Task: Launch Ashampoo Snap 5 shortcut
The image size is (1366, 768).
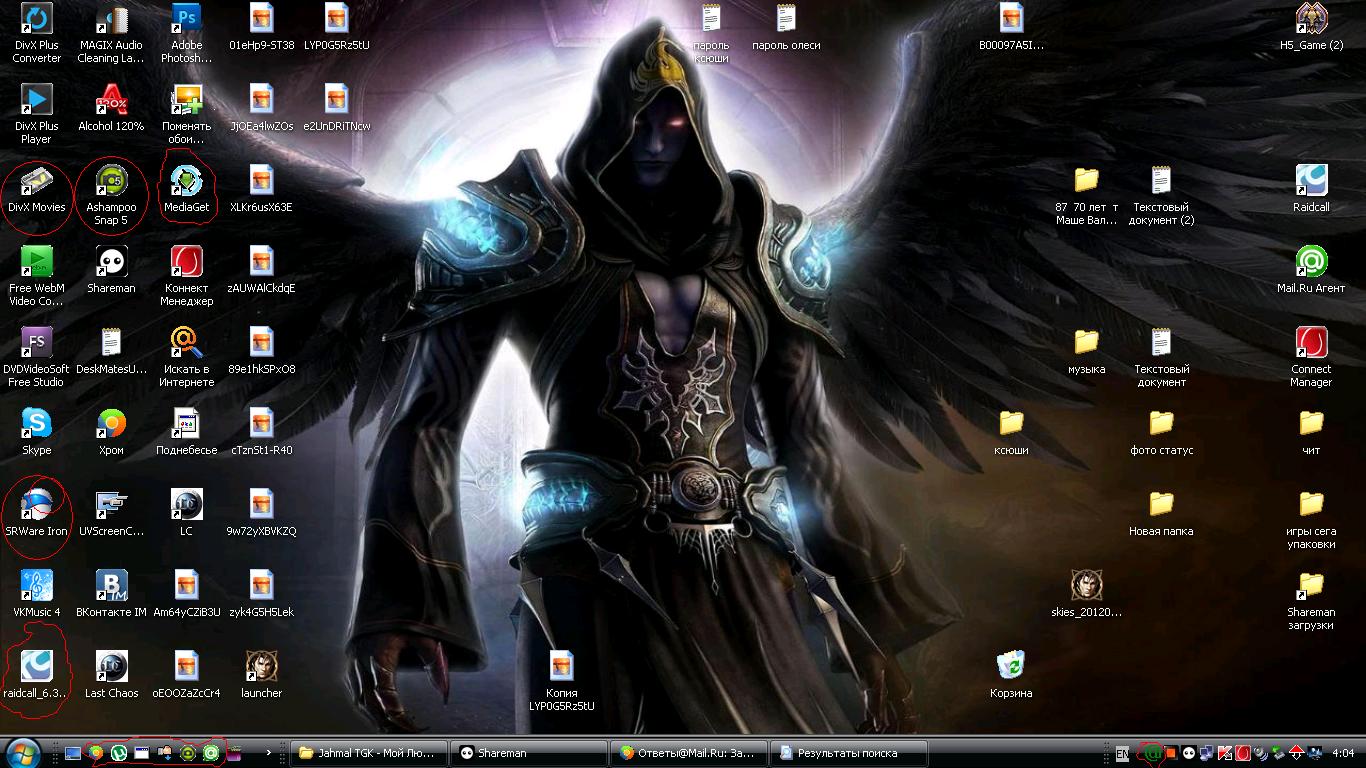Action: [x=111, y=195]
